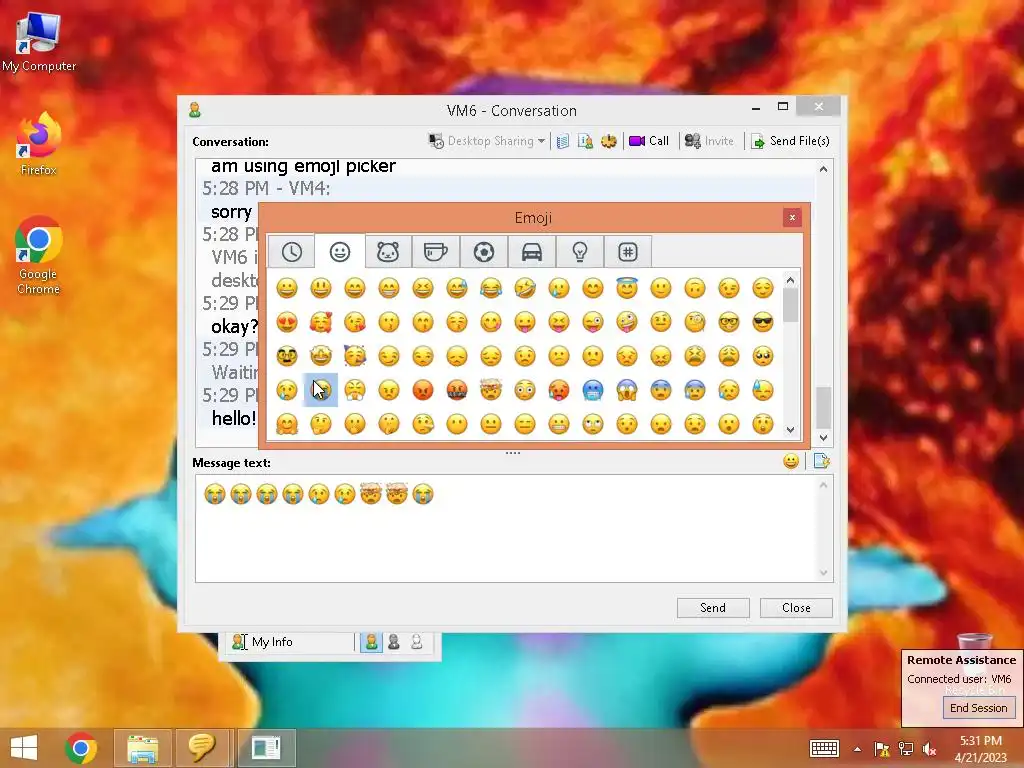Insert the screaming in fear emoji
This screenshot has height=768, width=1024.
coord(627,391)
